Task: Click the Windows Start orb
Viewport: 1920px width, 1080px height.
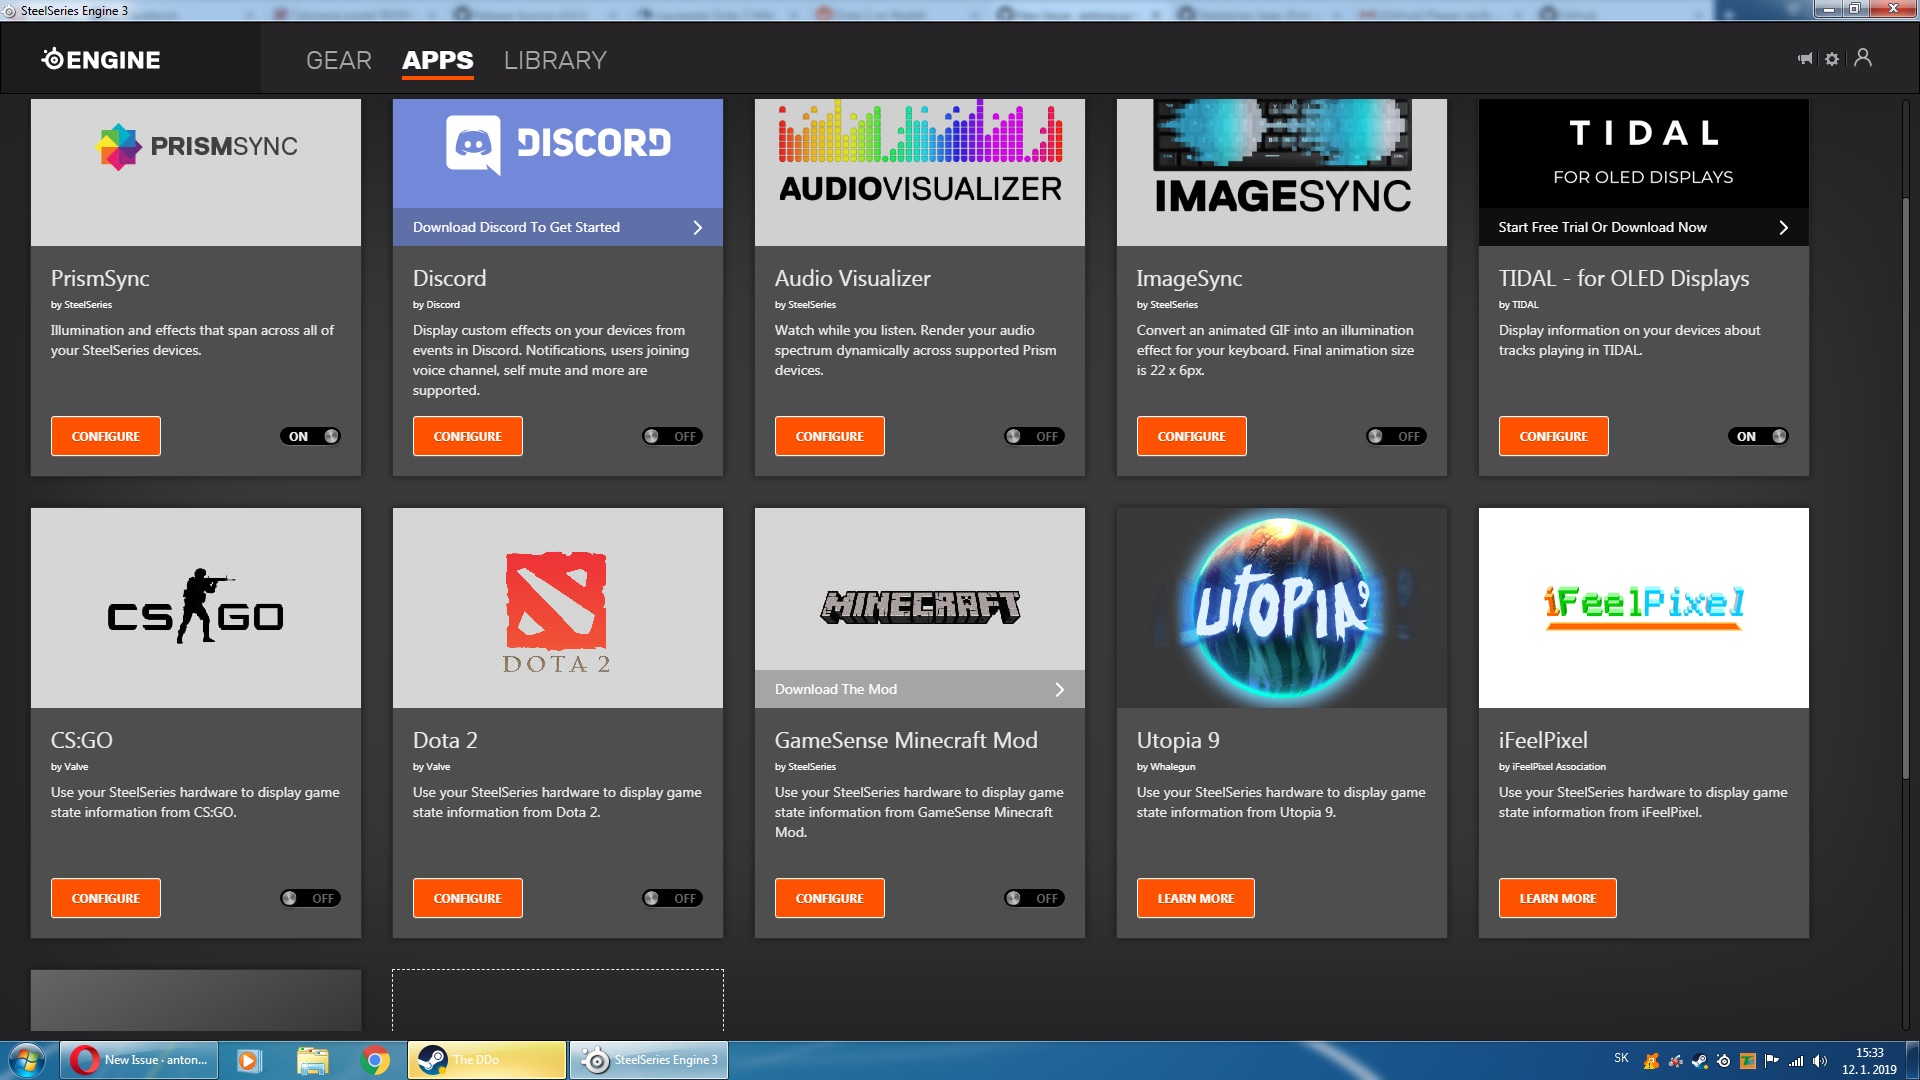Action: pos(27,1060)
